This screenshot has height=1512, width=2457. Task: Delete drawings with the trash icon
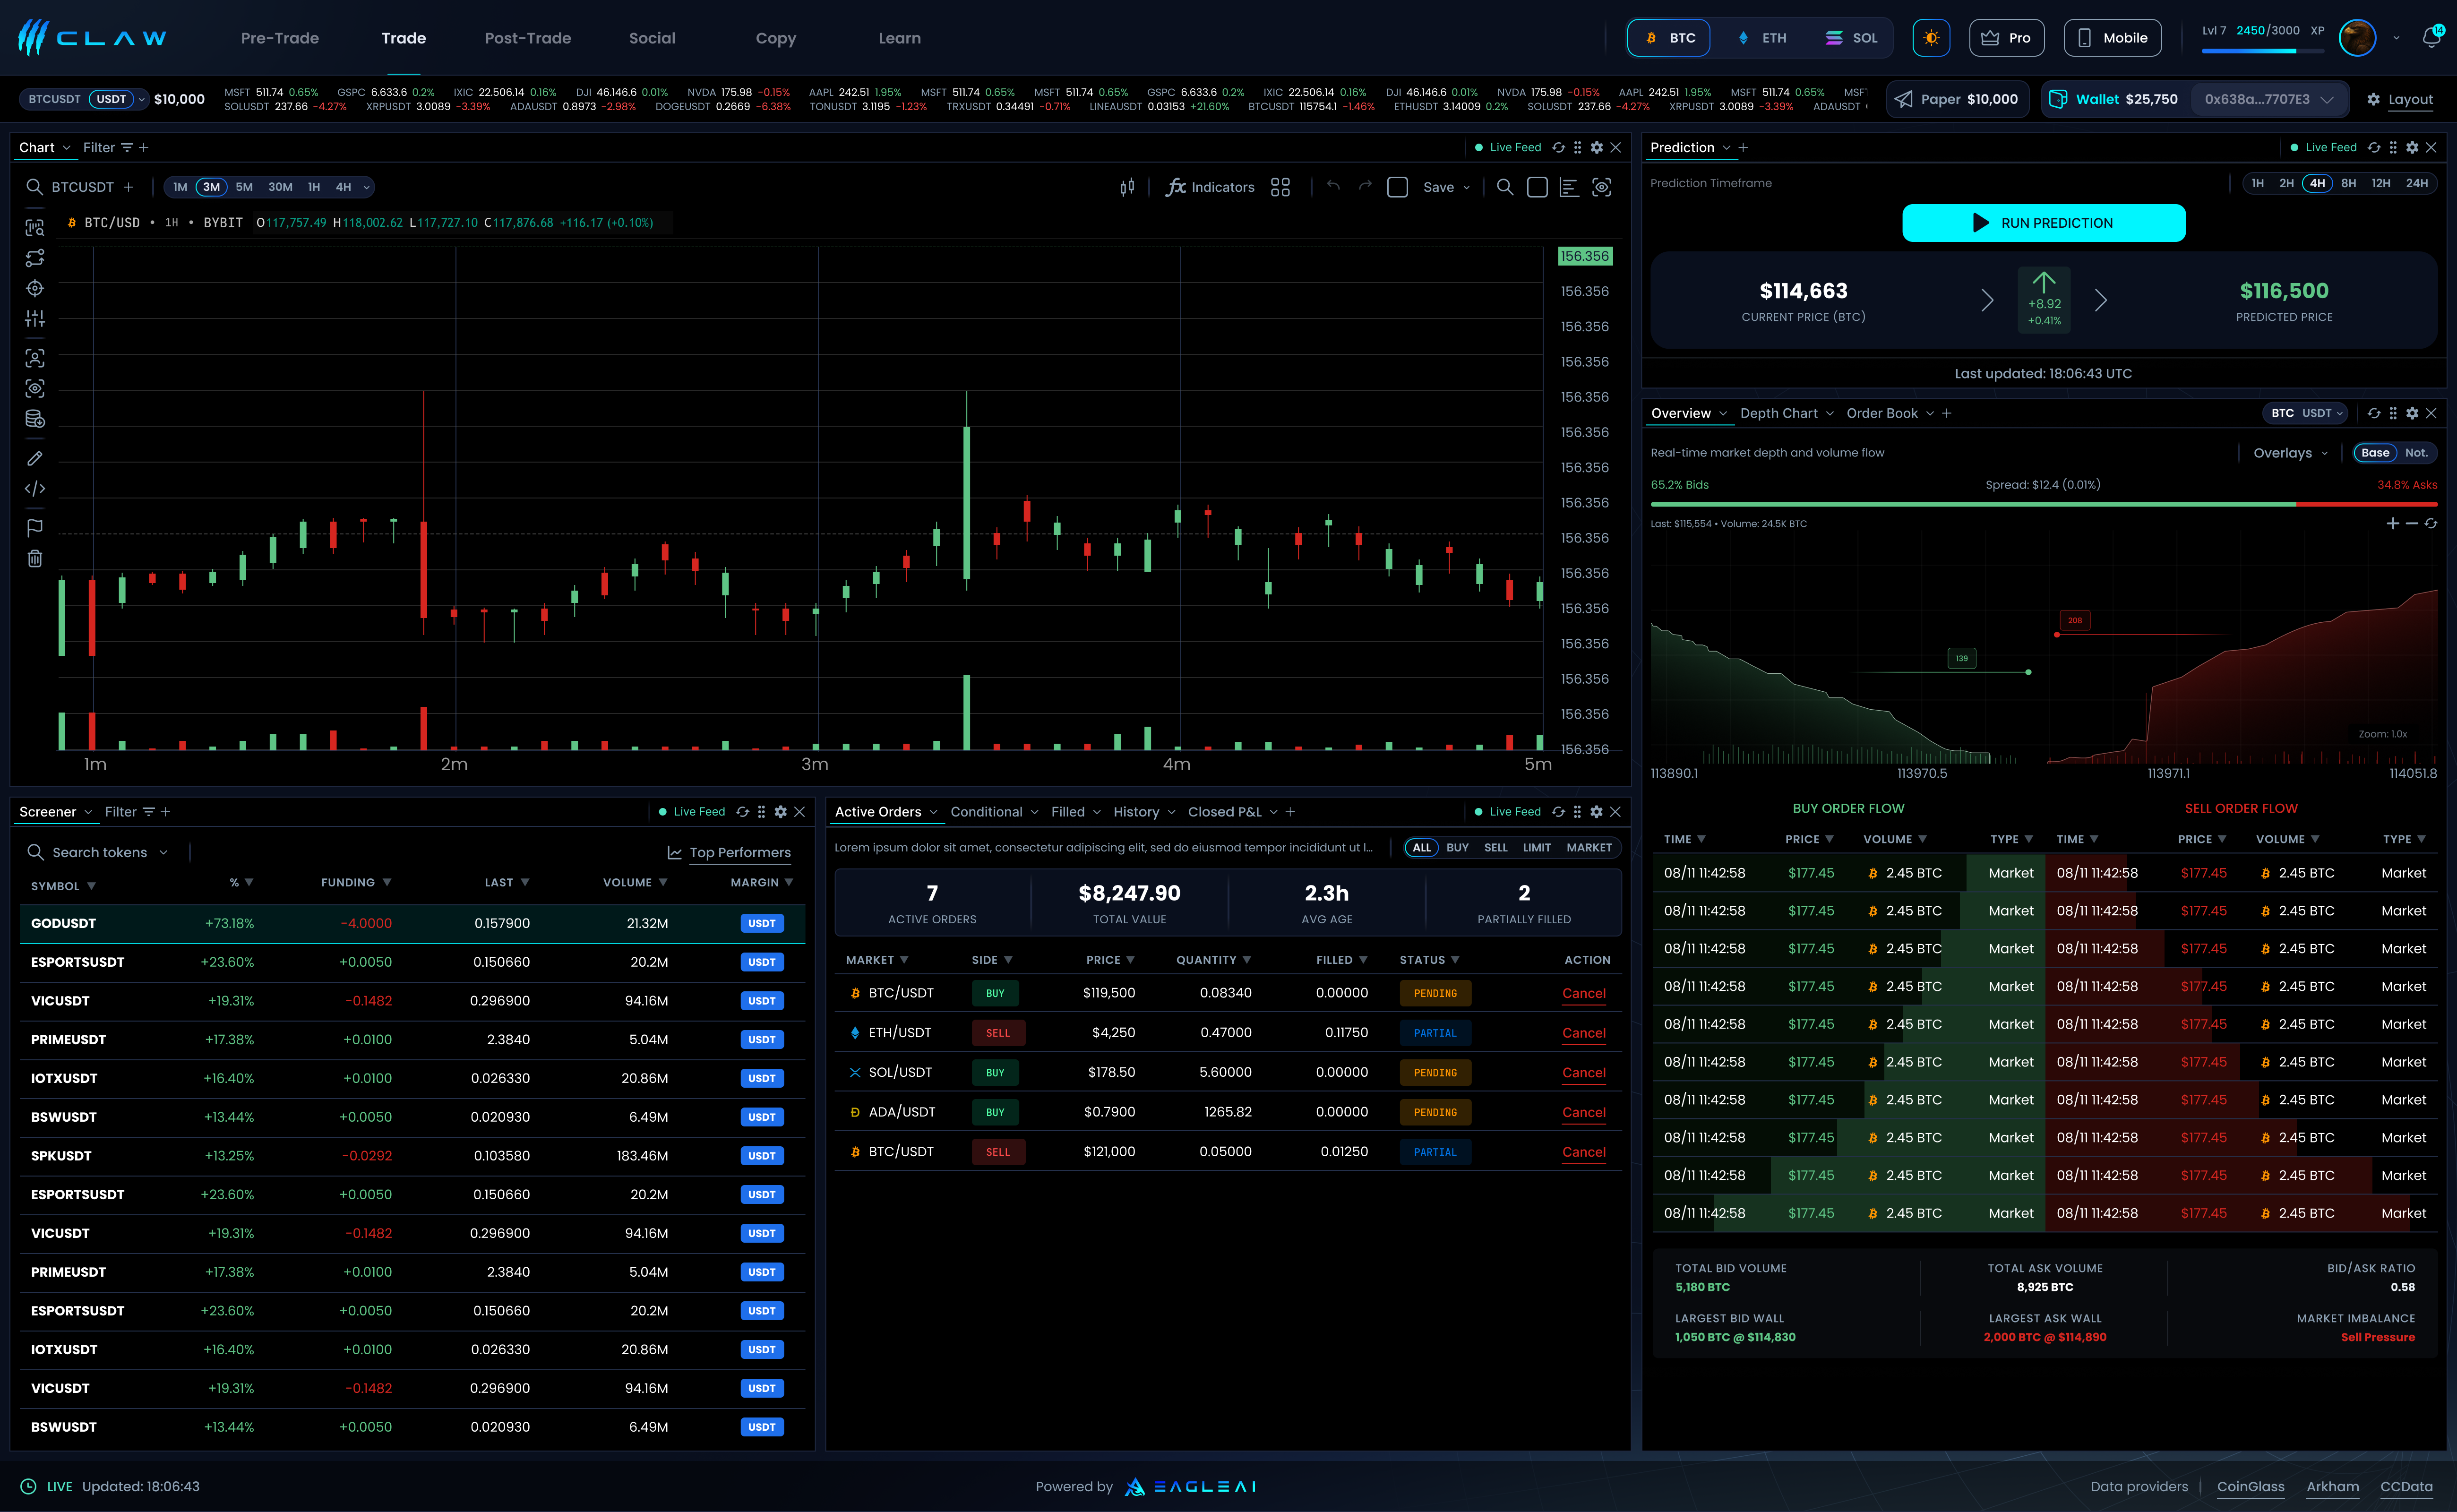(x=35, y=558)
